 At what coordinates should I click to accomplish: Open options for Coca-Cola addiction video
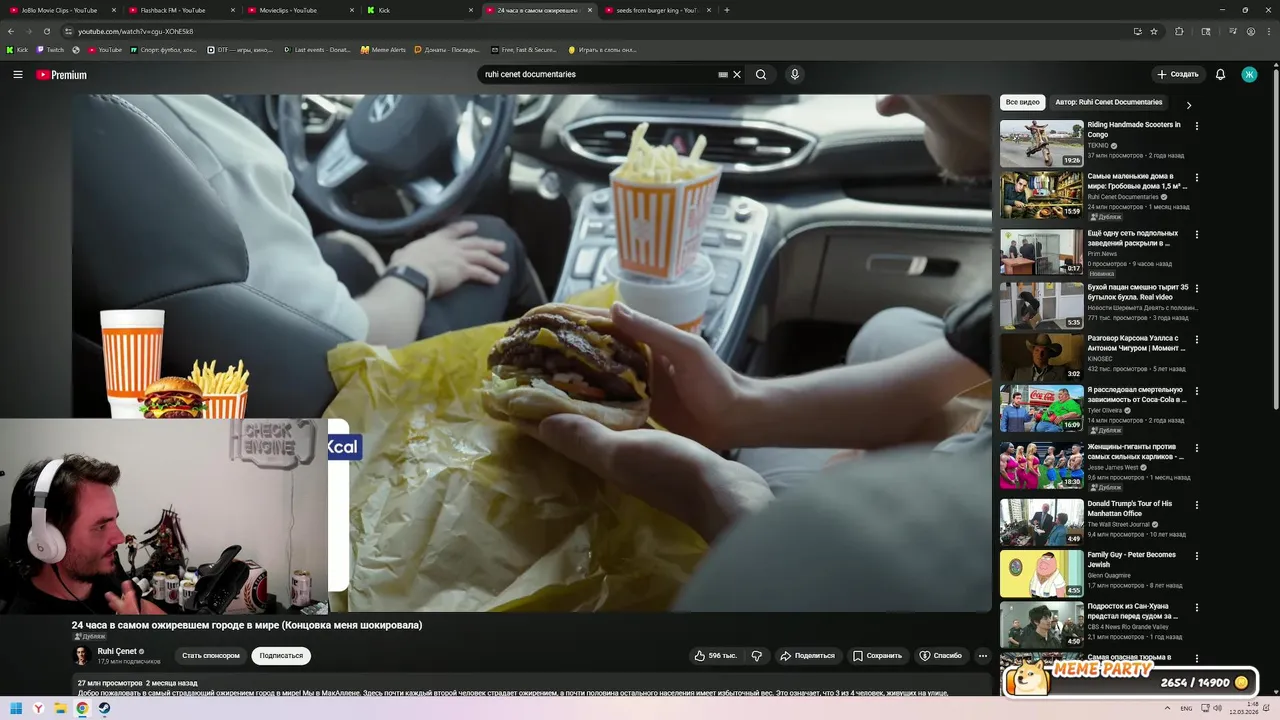click(x=1197, y=391)
